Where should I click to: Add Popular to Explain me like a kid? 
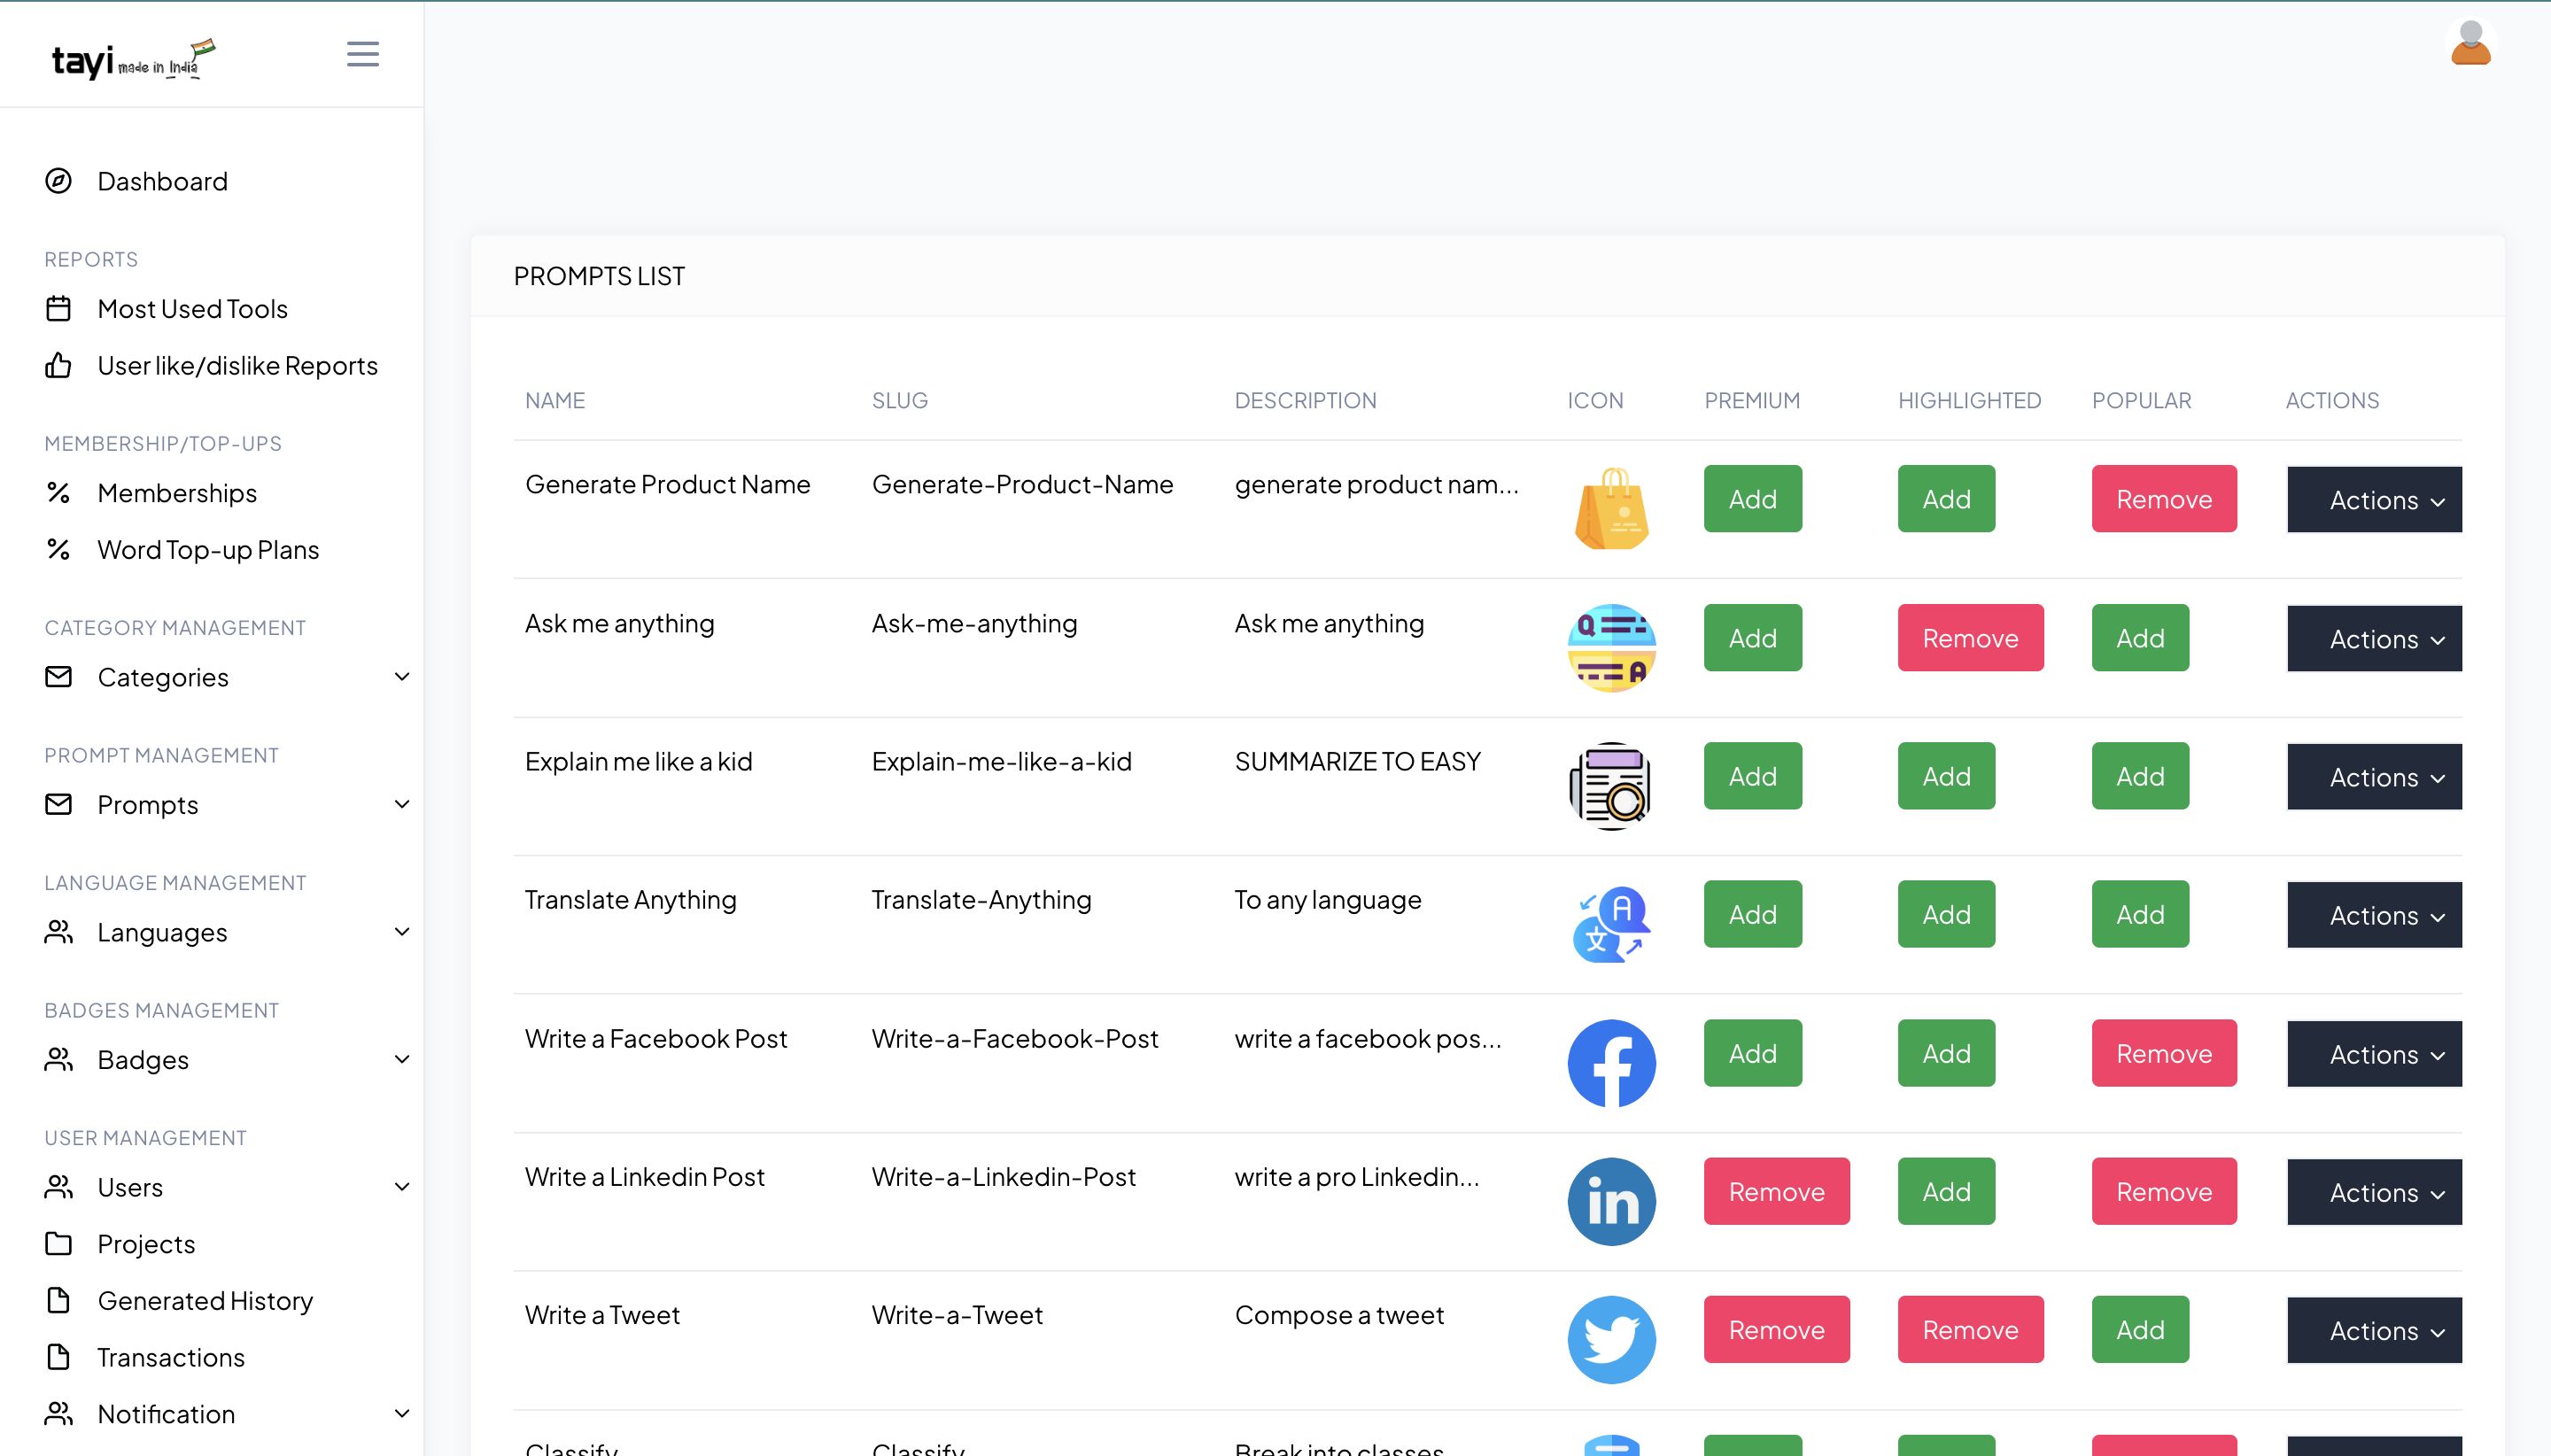(2140, 775)
